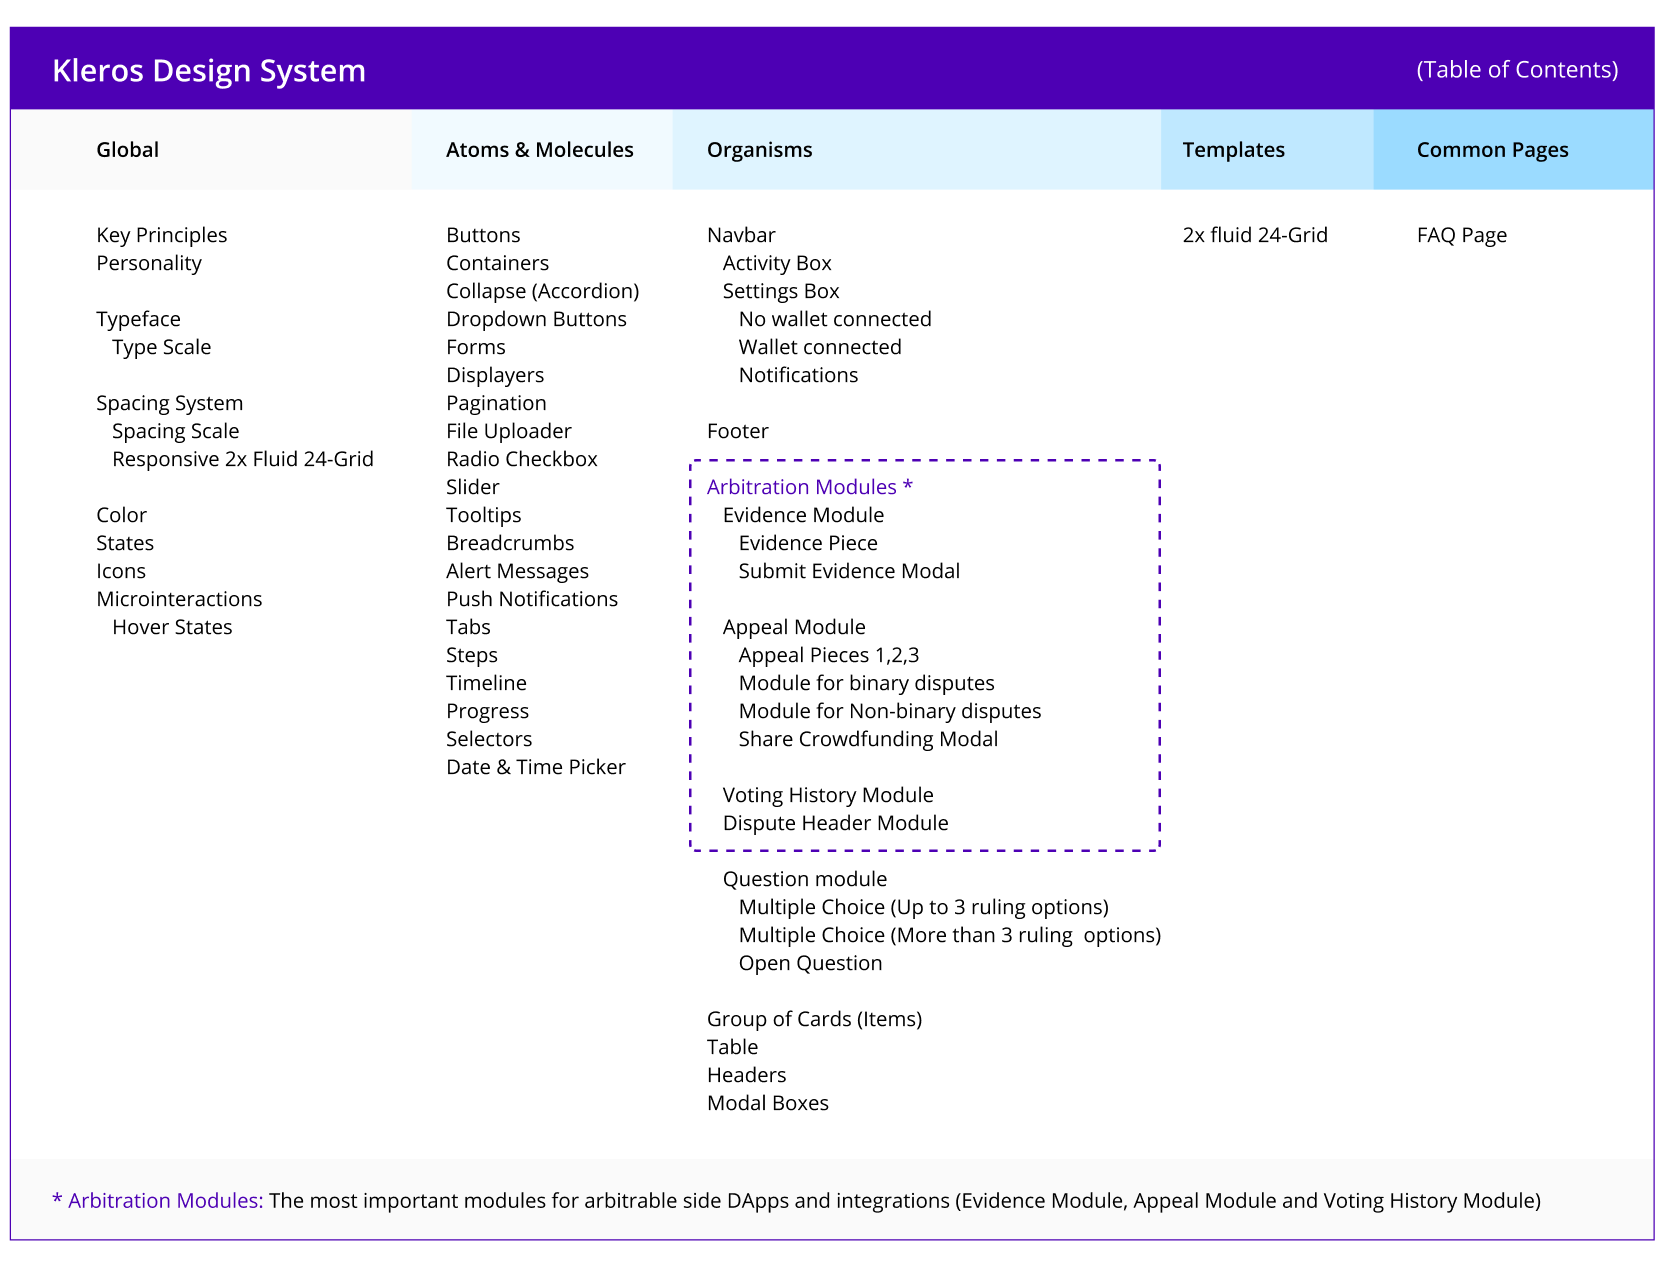Switch to the Templates tab
1665x1267 pixels.
point(1234,149)
